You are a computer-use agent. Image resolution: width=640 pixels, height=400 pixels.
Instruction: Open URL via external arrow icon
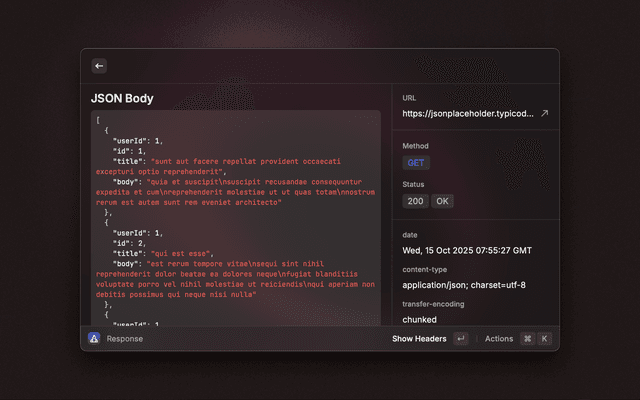tap(544, 114)
